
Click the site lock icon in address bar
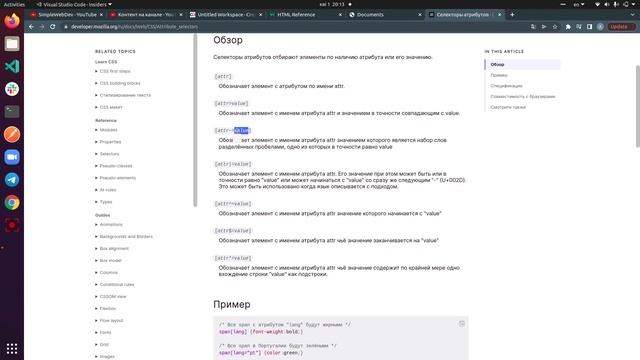pos(65,27)
